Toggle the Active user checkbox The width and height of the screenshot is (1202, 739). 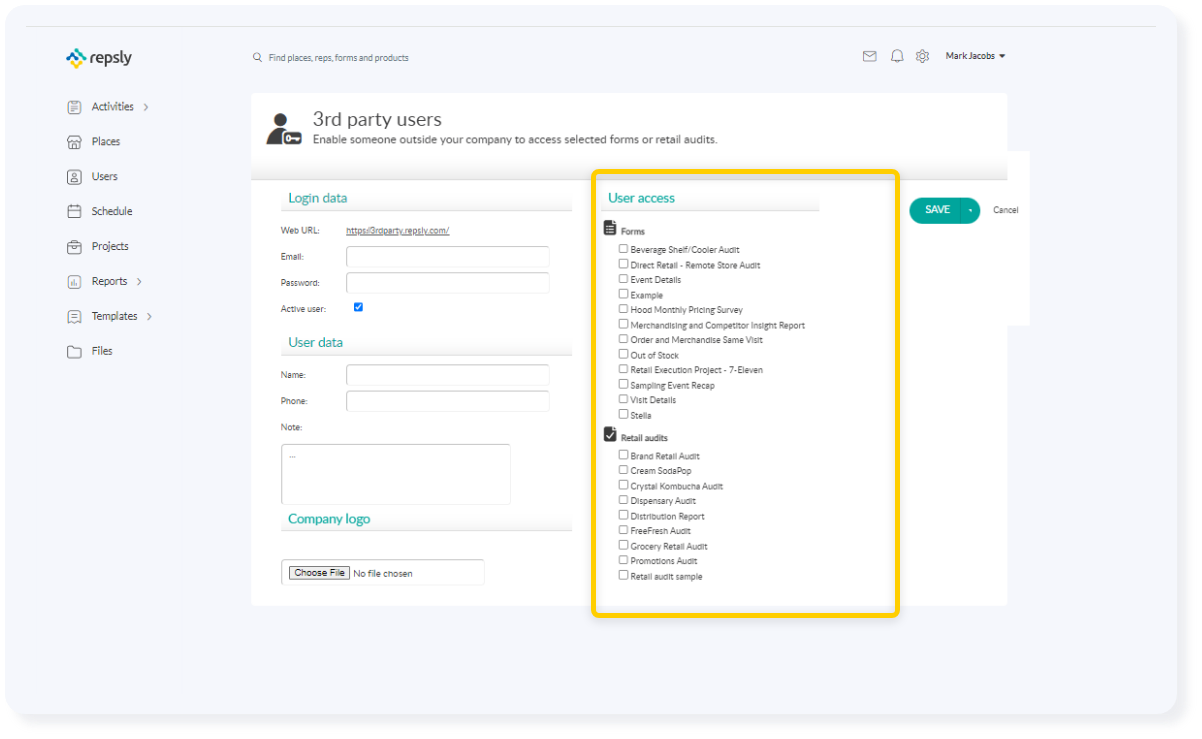pos(359,307)
